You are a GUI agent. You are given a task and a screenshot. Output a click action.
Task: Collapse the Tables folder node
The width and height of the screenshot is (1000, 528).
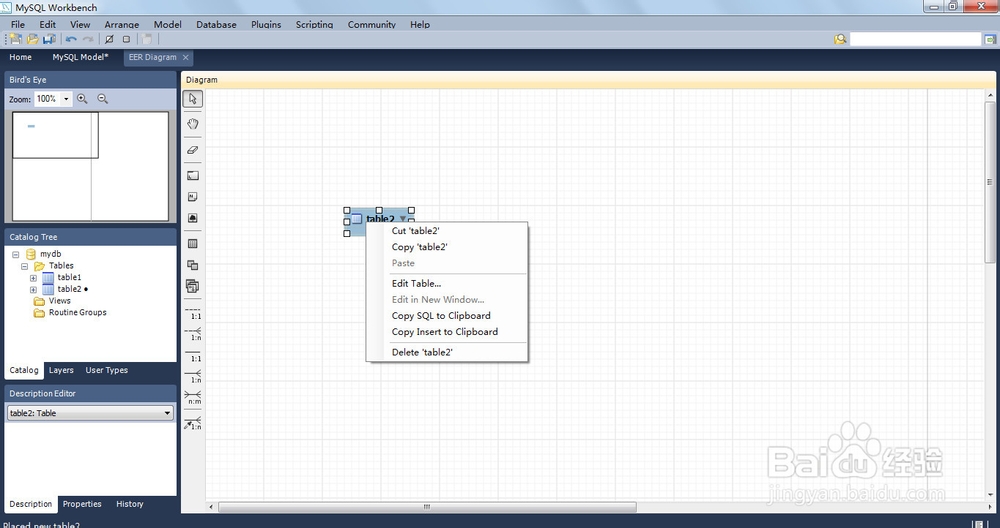(24, 266)
